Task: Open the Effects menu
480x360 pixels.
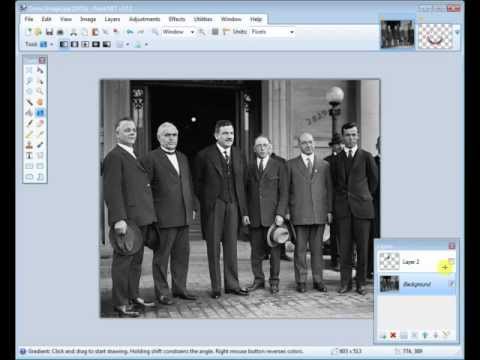Action: [x=177, y=19]
